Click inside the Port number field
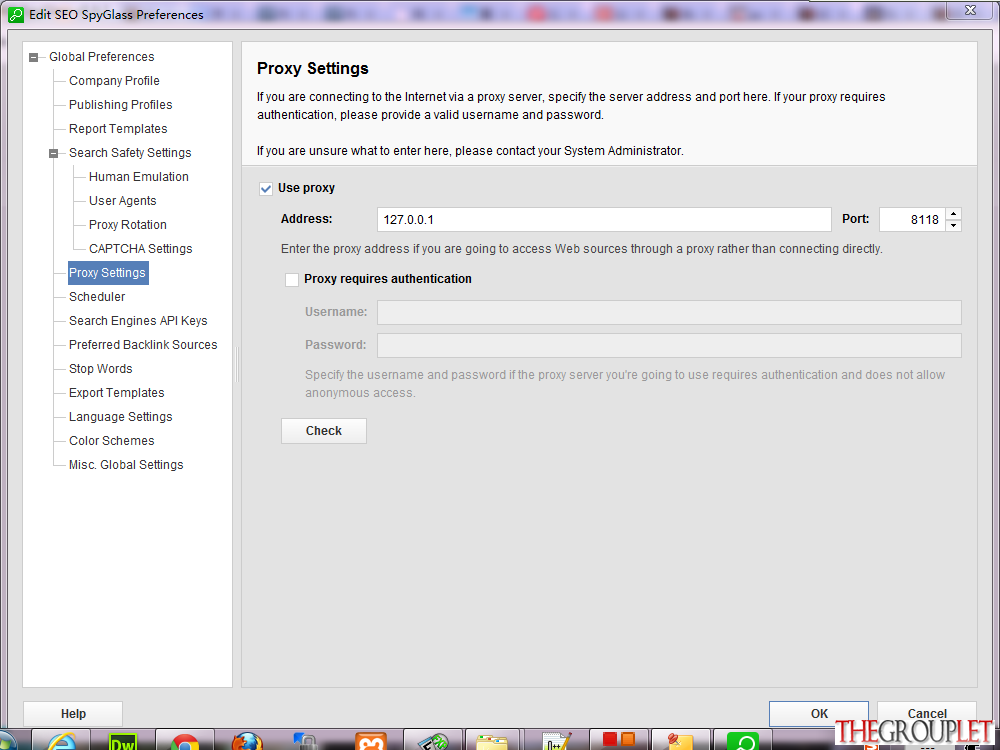 click(x=912, y=219)
